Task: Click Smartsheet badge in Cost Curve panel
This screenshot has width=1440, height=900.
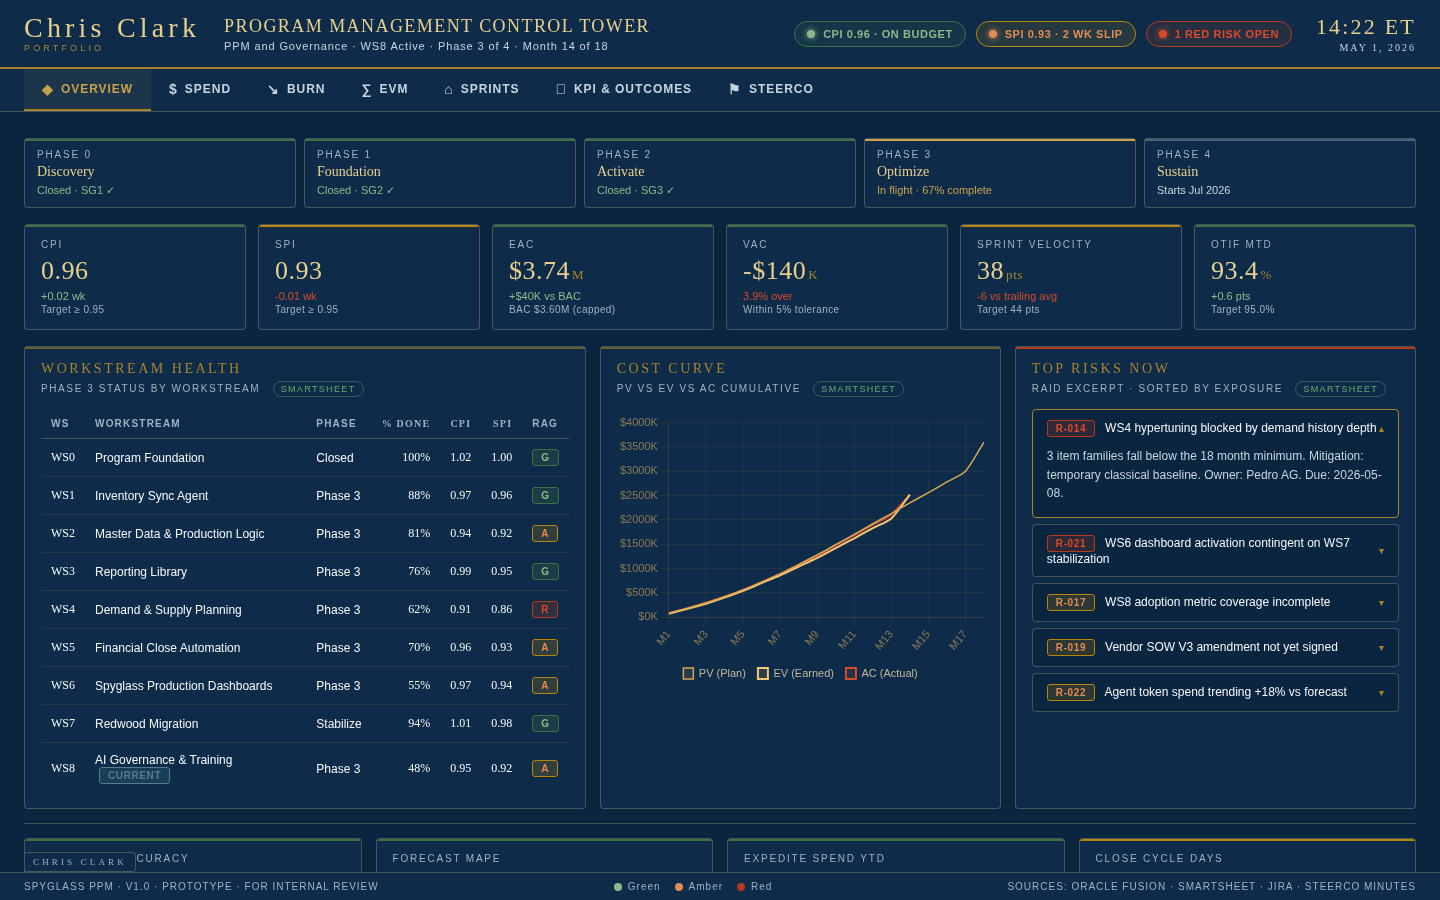Action: click(x=858, y=389)
